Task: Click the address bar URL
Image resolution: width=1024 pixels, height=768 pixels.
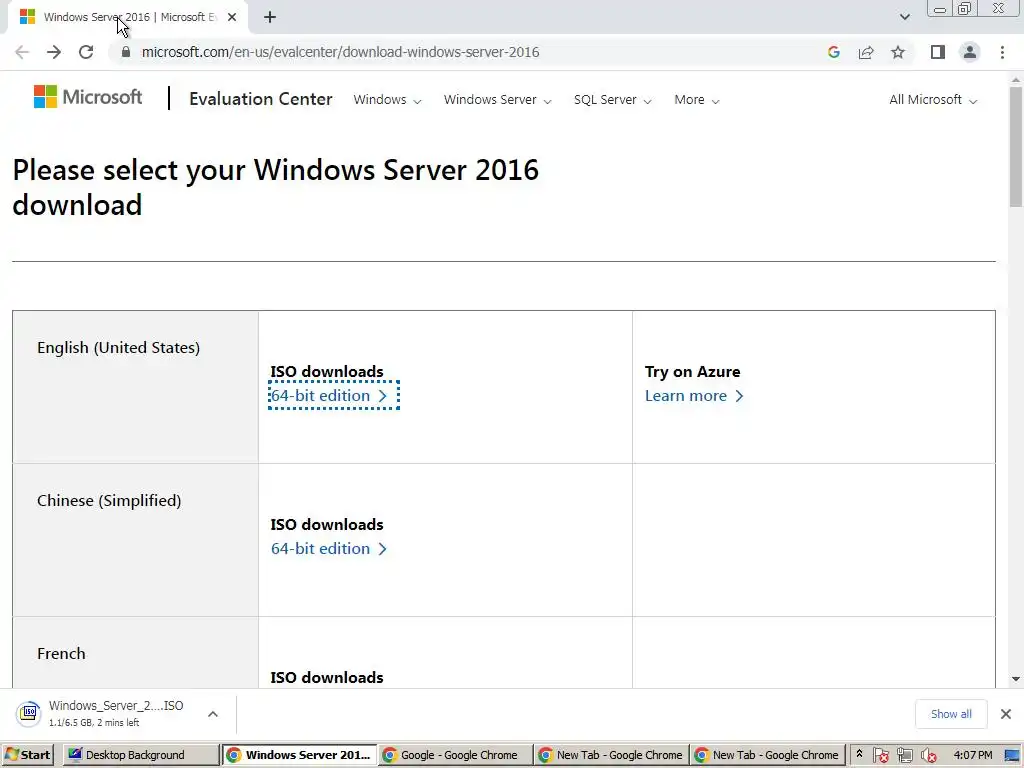Action: 340,52
